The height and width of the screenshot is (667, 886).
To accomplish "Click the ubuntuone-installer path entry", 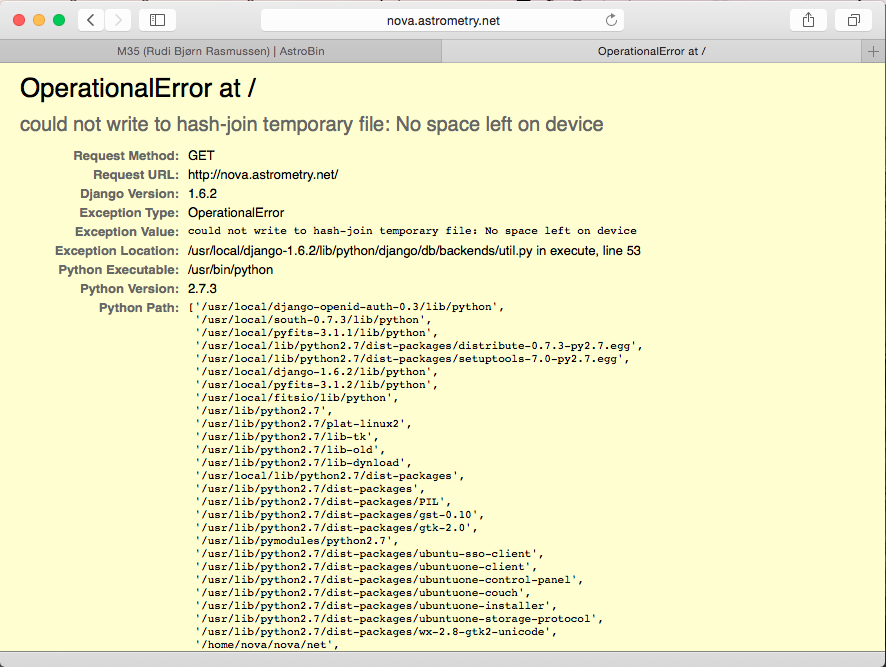I will click(x=376, y=606).
